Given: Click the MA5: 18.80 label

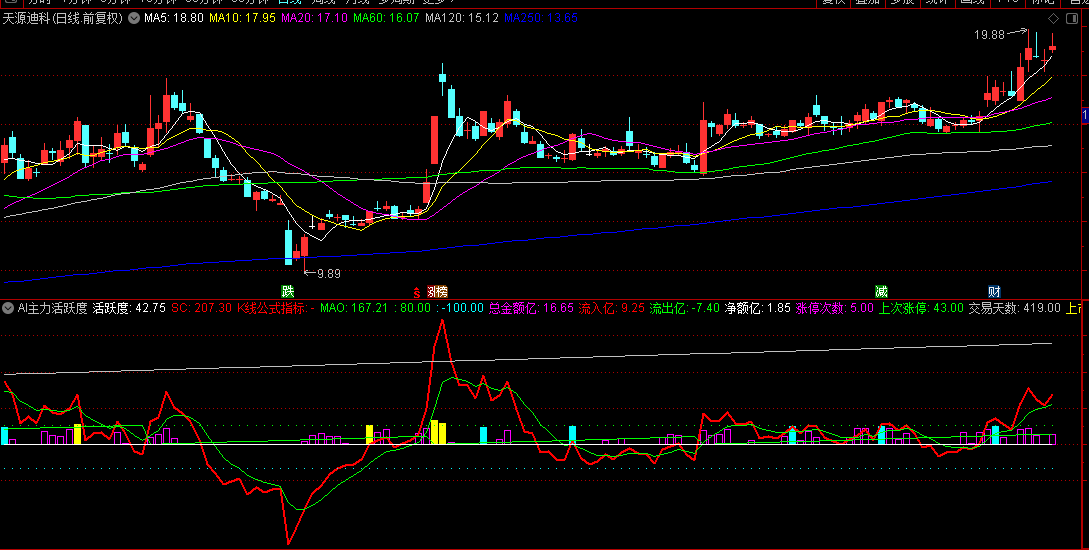Looking at the screenshot, I should click(x=174, y=18).
